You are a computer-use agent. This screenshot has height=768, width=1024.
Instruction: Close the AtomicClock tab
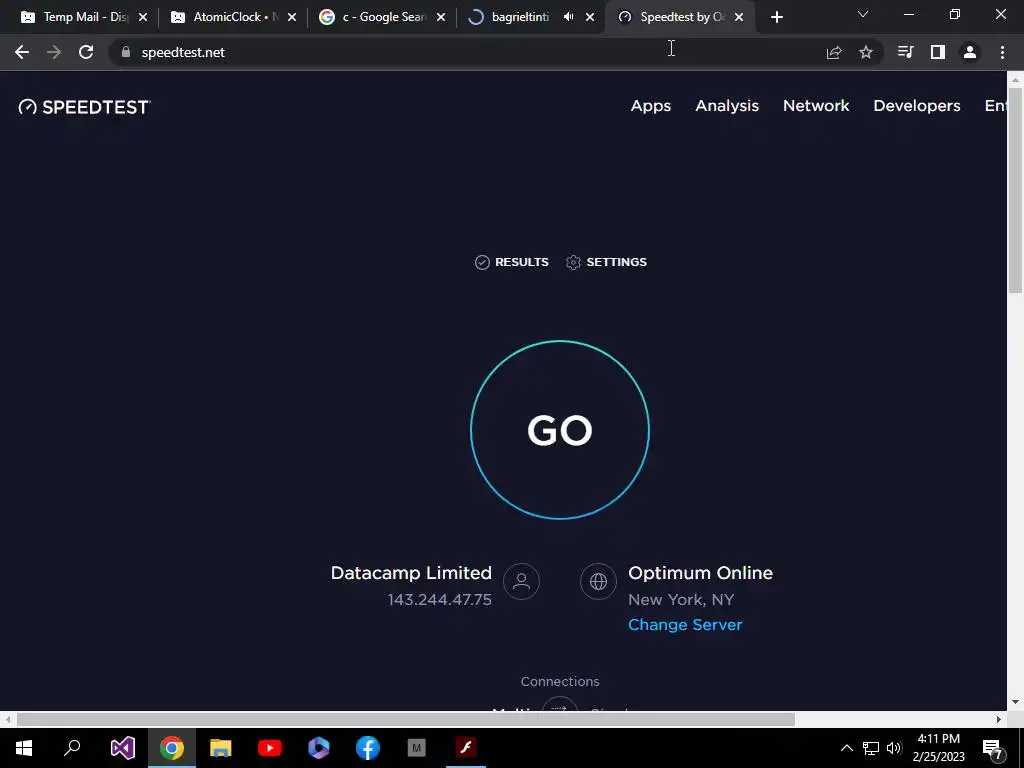point(292,17)
